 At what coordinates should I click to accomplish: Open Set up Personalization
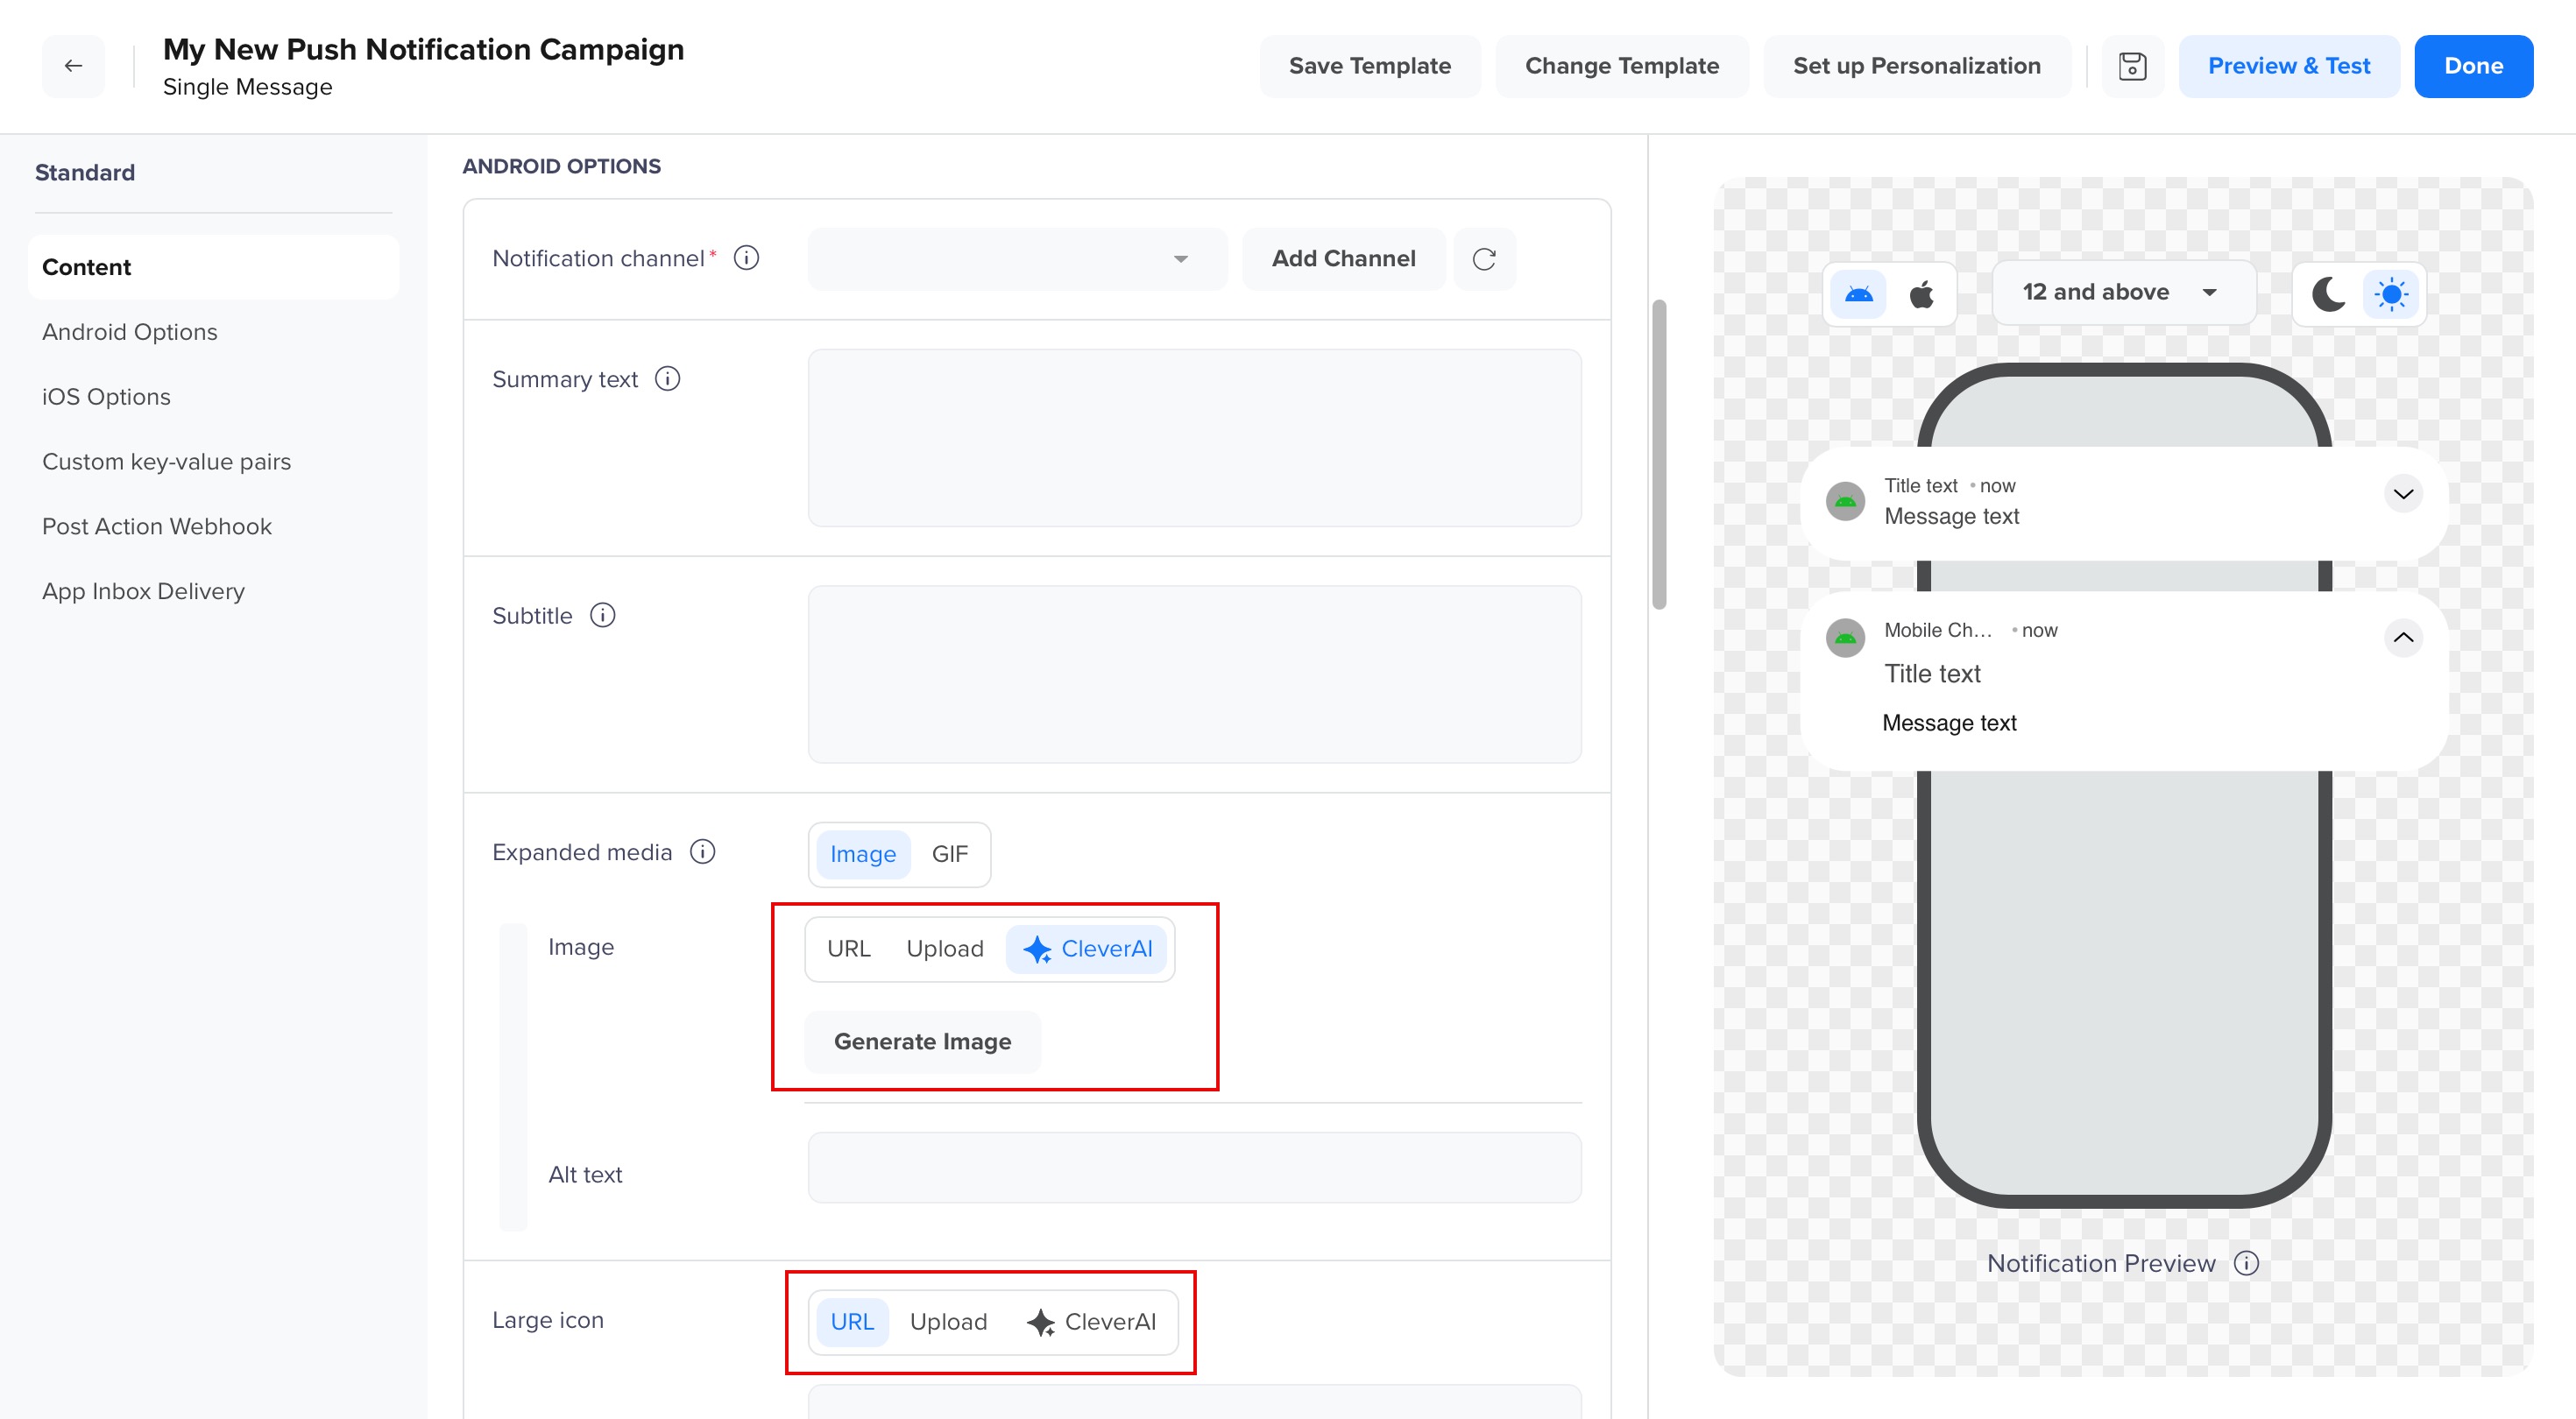coord(1917,66)
